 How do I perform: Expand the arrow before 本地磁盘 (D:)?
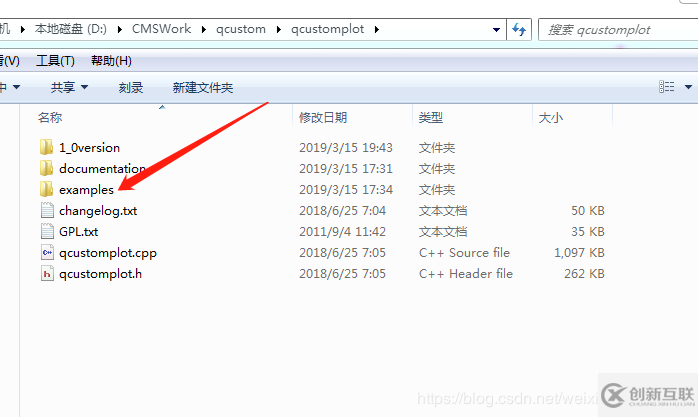pos(23,29)
